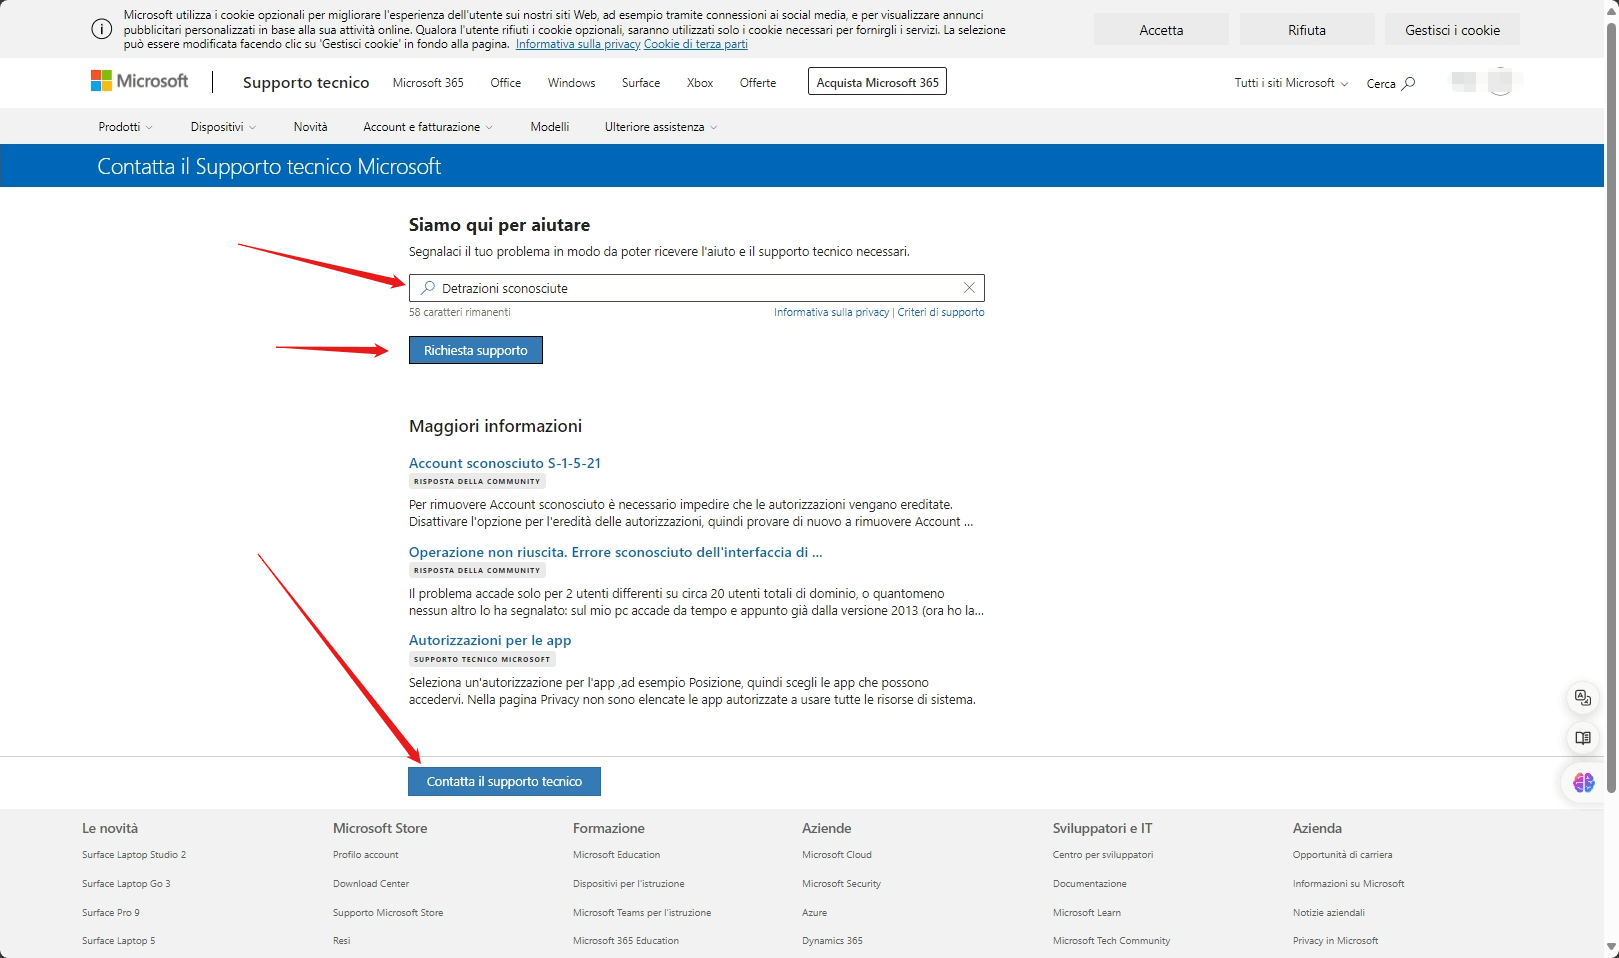Open the Microsoft logo home link
Viewport: 1619px width, 958px height.
[139, 81]
